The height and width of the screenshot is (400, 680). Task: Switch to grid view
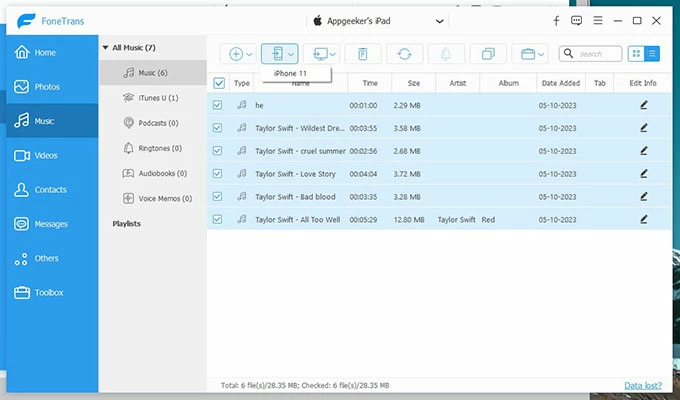pos(636,54)
